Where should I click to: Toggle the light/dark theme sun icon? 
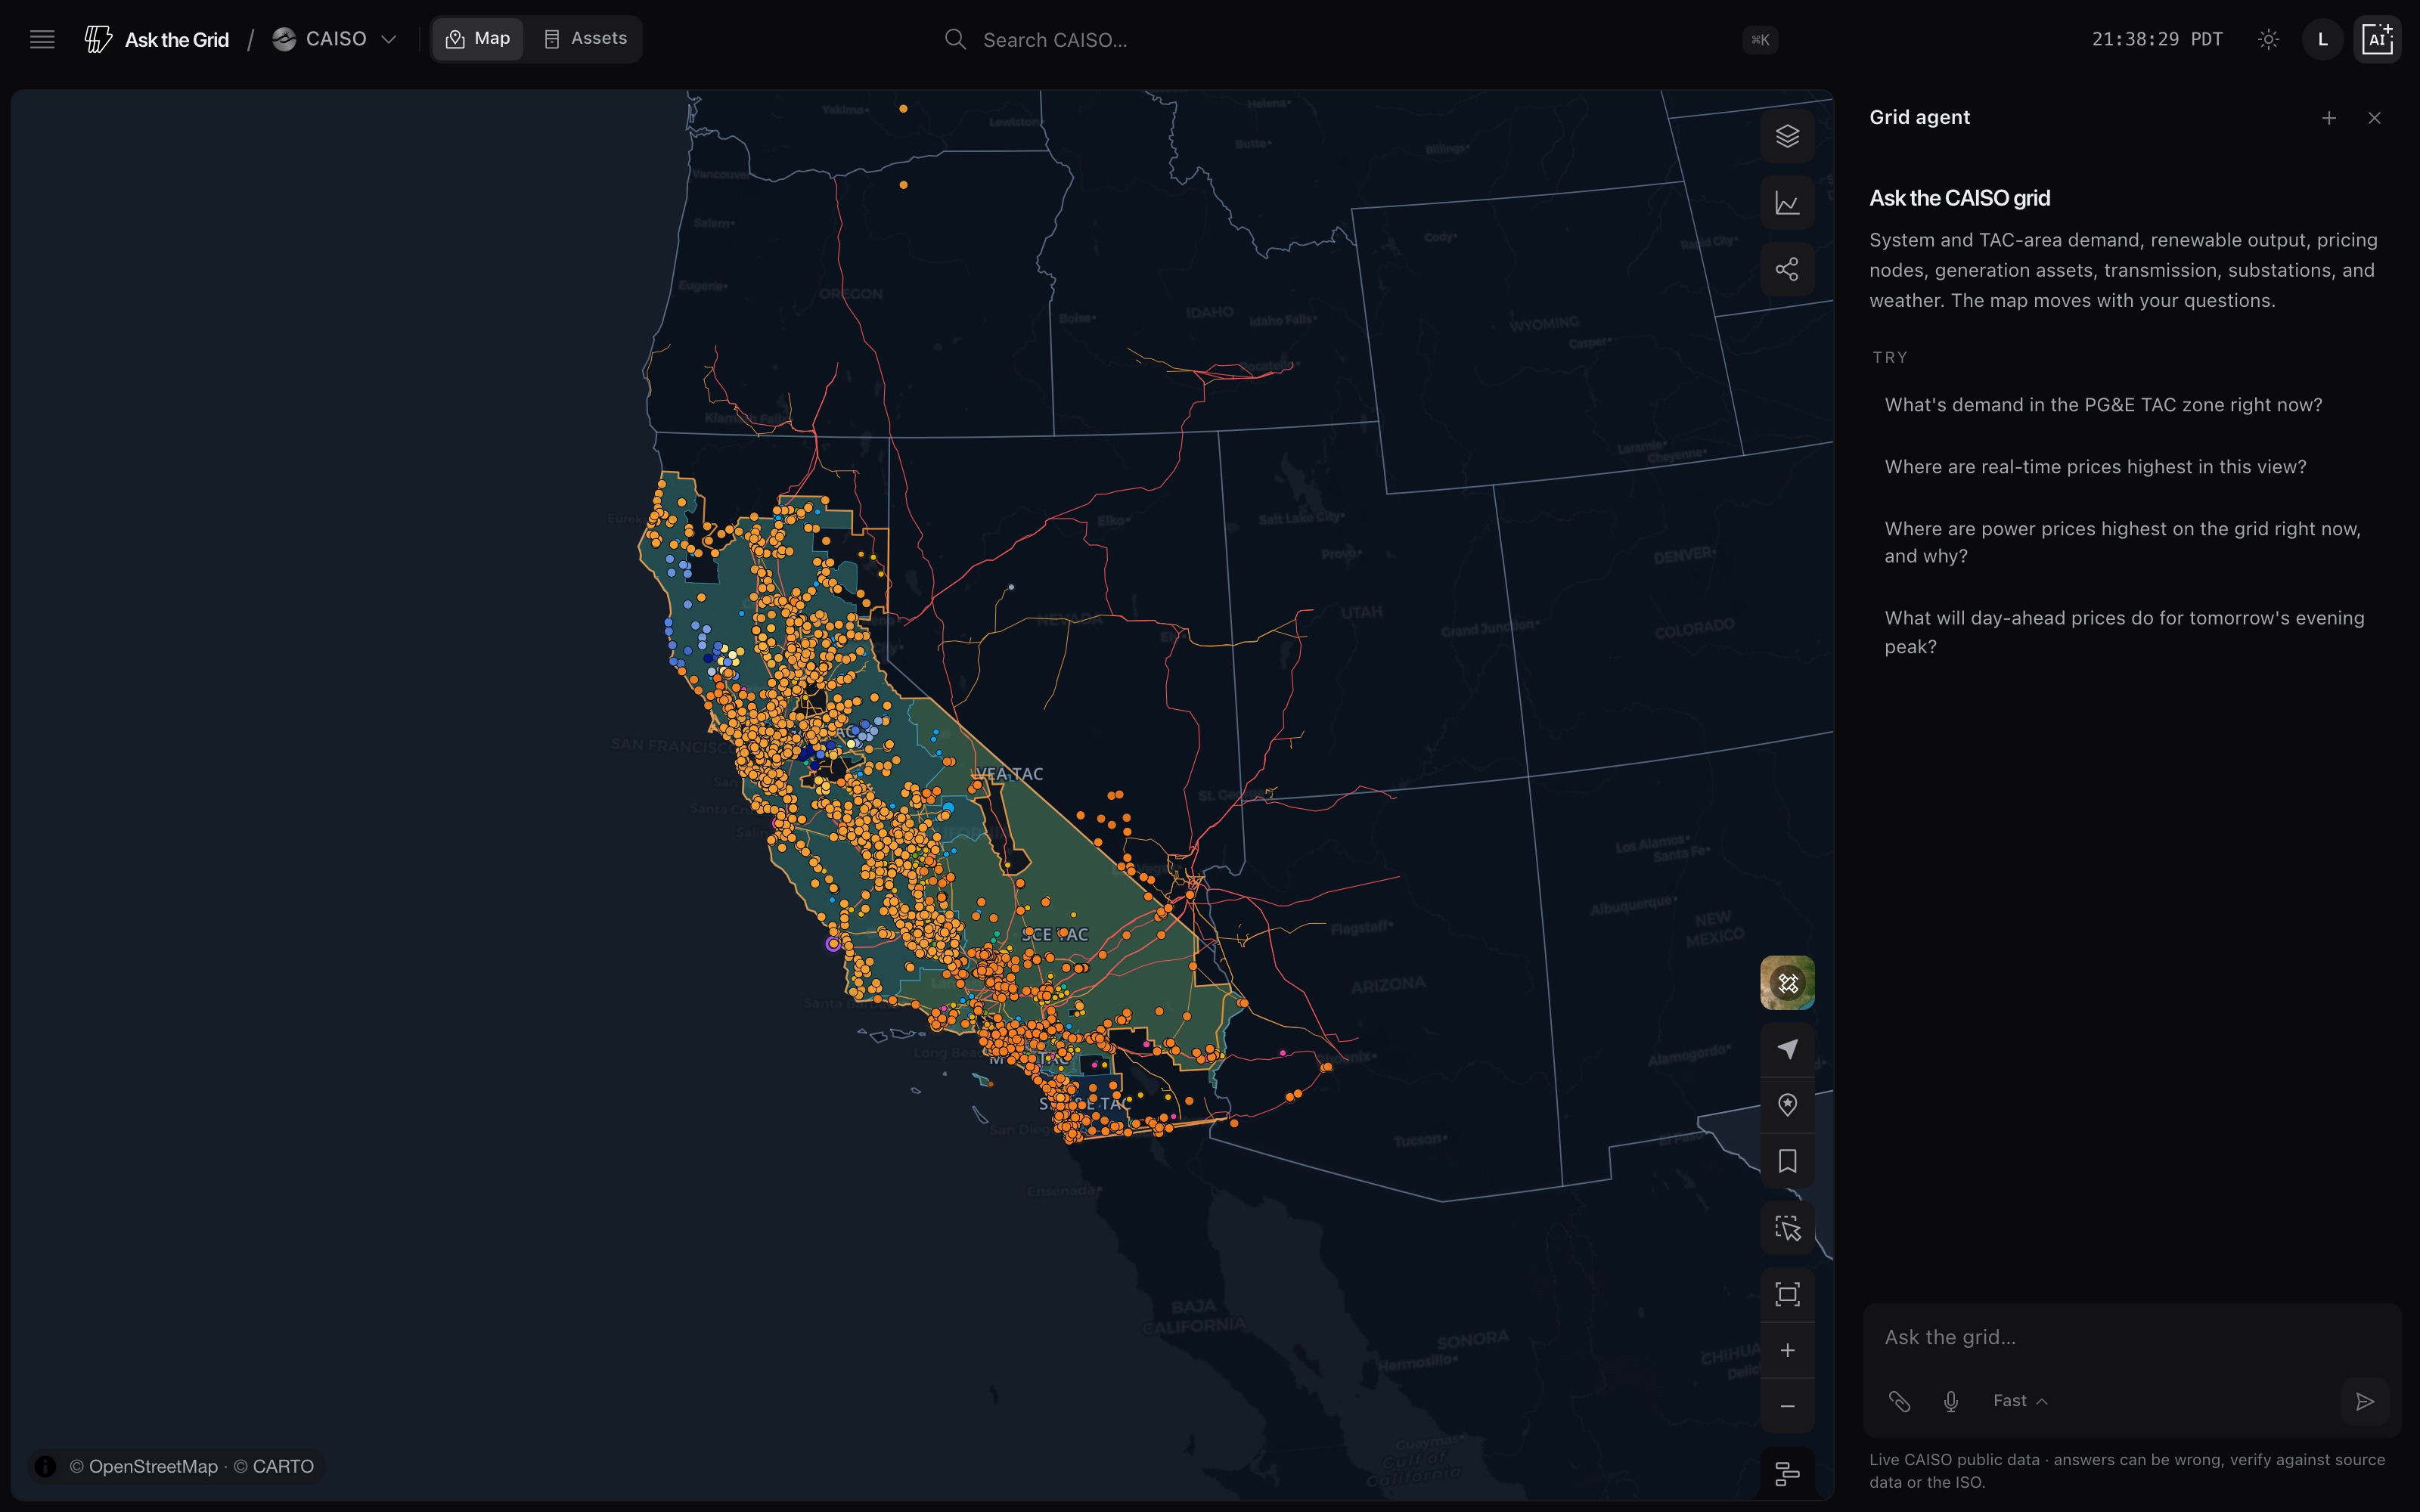2269,39
